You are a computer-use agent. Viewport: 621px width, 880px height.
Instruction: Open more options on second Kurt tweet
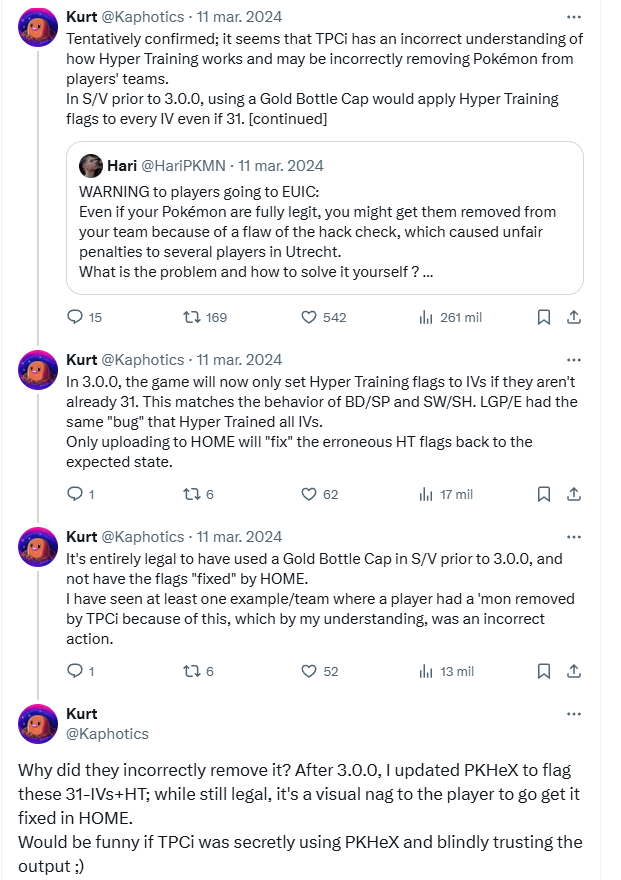[x=574, y=359]
